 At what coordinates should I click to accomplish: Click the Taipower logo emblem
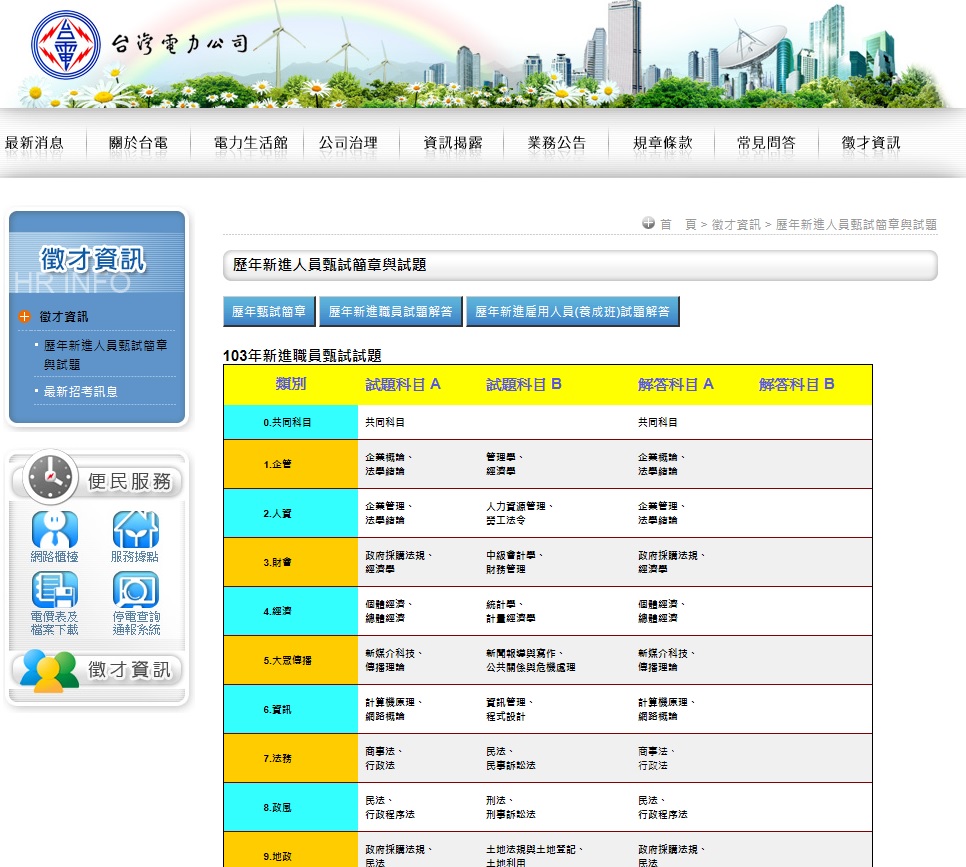66,44
